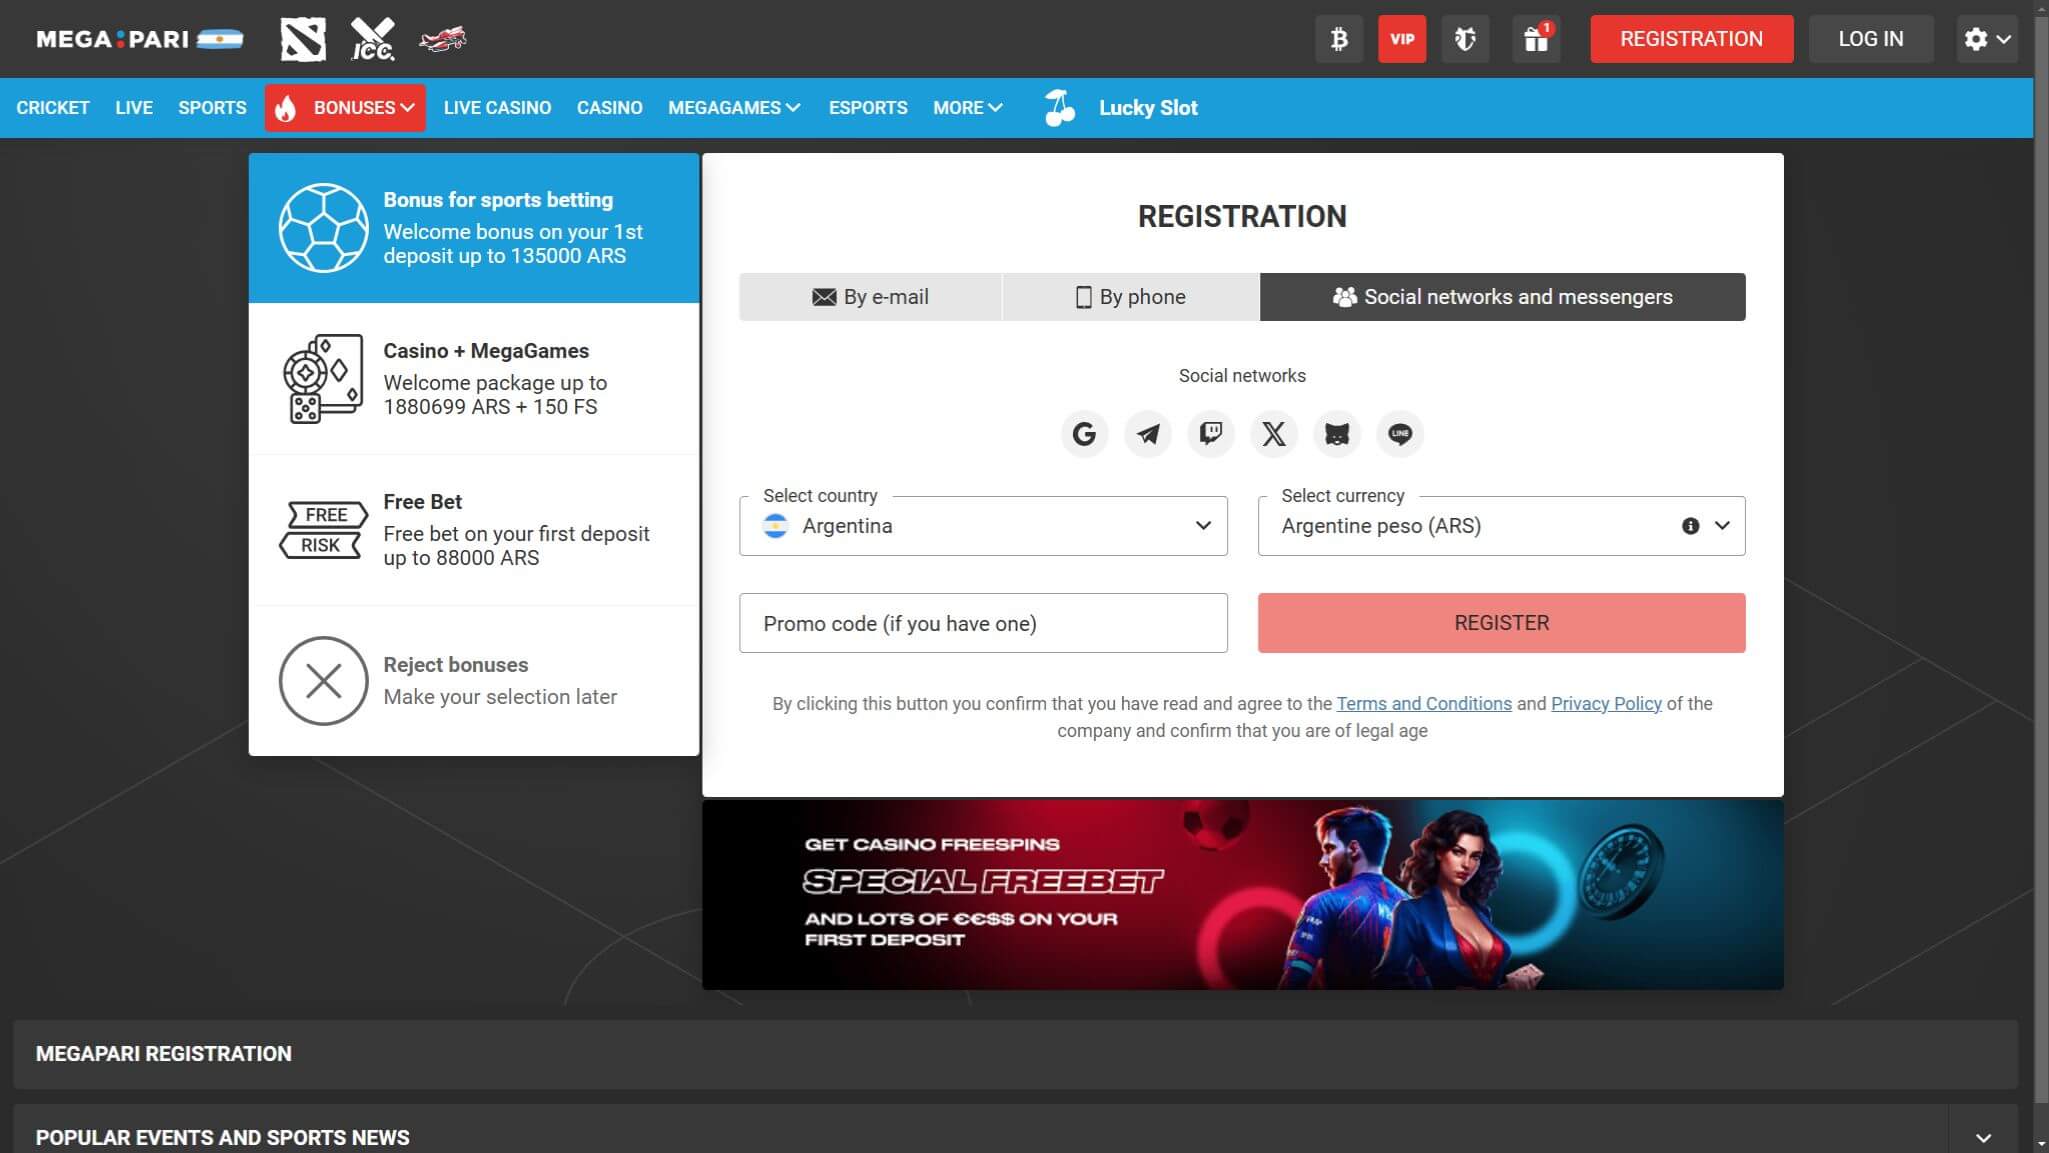The image size is (2049, 1153).
Task: Click the Log In button
Action: [x=1870, y=39]
